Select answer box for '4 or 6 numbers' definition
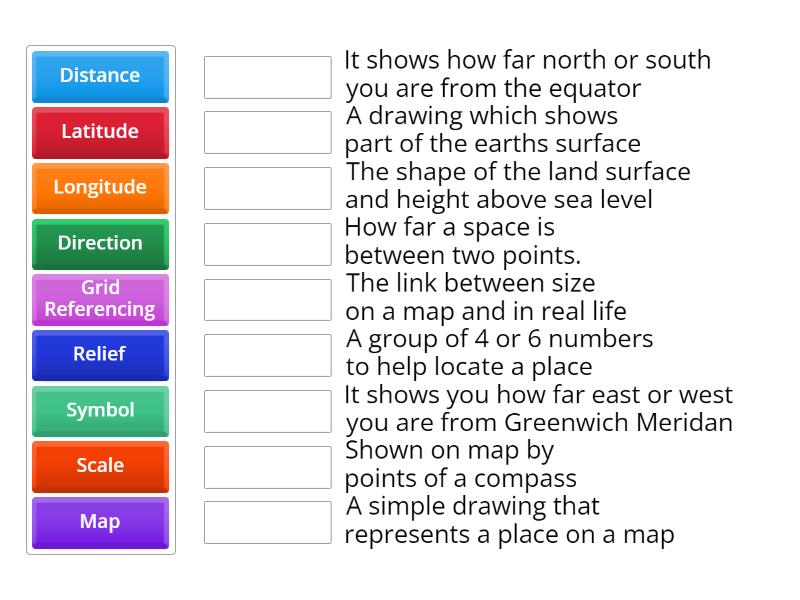Image resolution: width=800 pixels, height=600 pixels. (267, 355)
